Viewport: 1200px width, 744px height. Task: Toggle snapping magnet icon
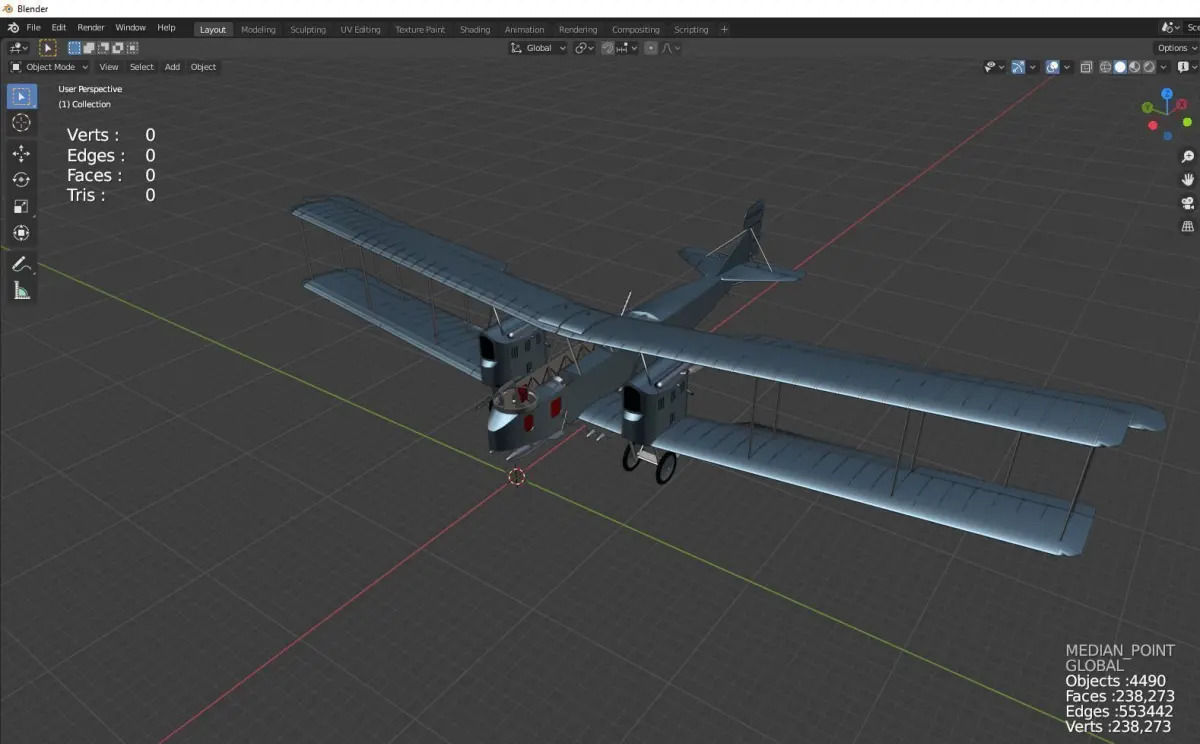pos(608,48)
